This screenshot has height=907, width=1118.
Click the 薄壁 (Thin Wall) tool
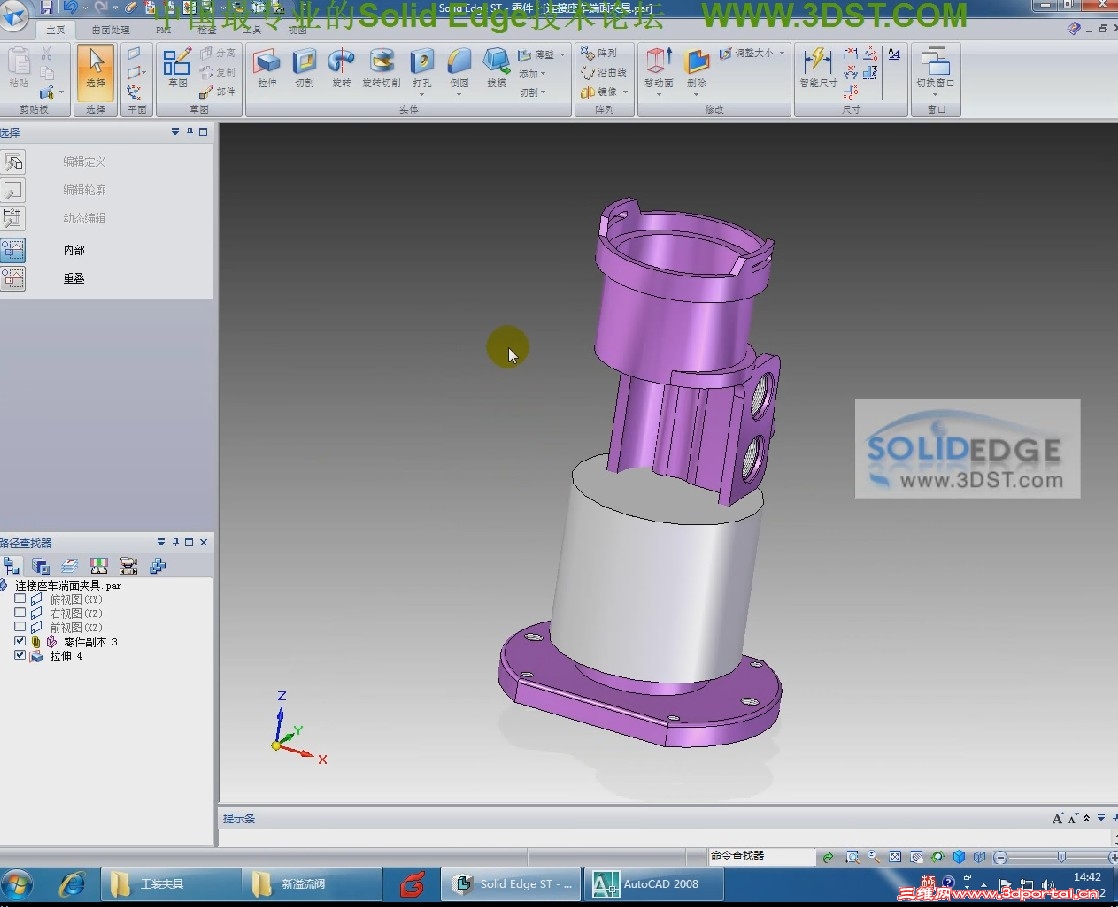point(537,55)
